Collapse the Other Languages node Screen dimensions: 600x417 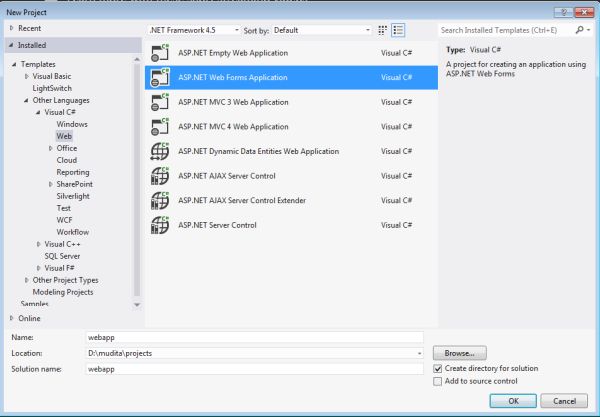pos(26,100)
